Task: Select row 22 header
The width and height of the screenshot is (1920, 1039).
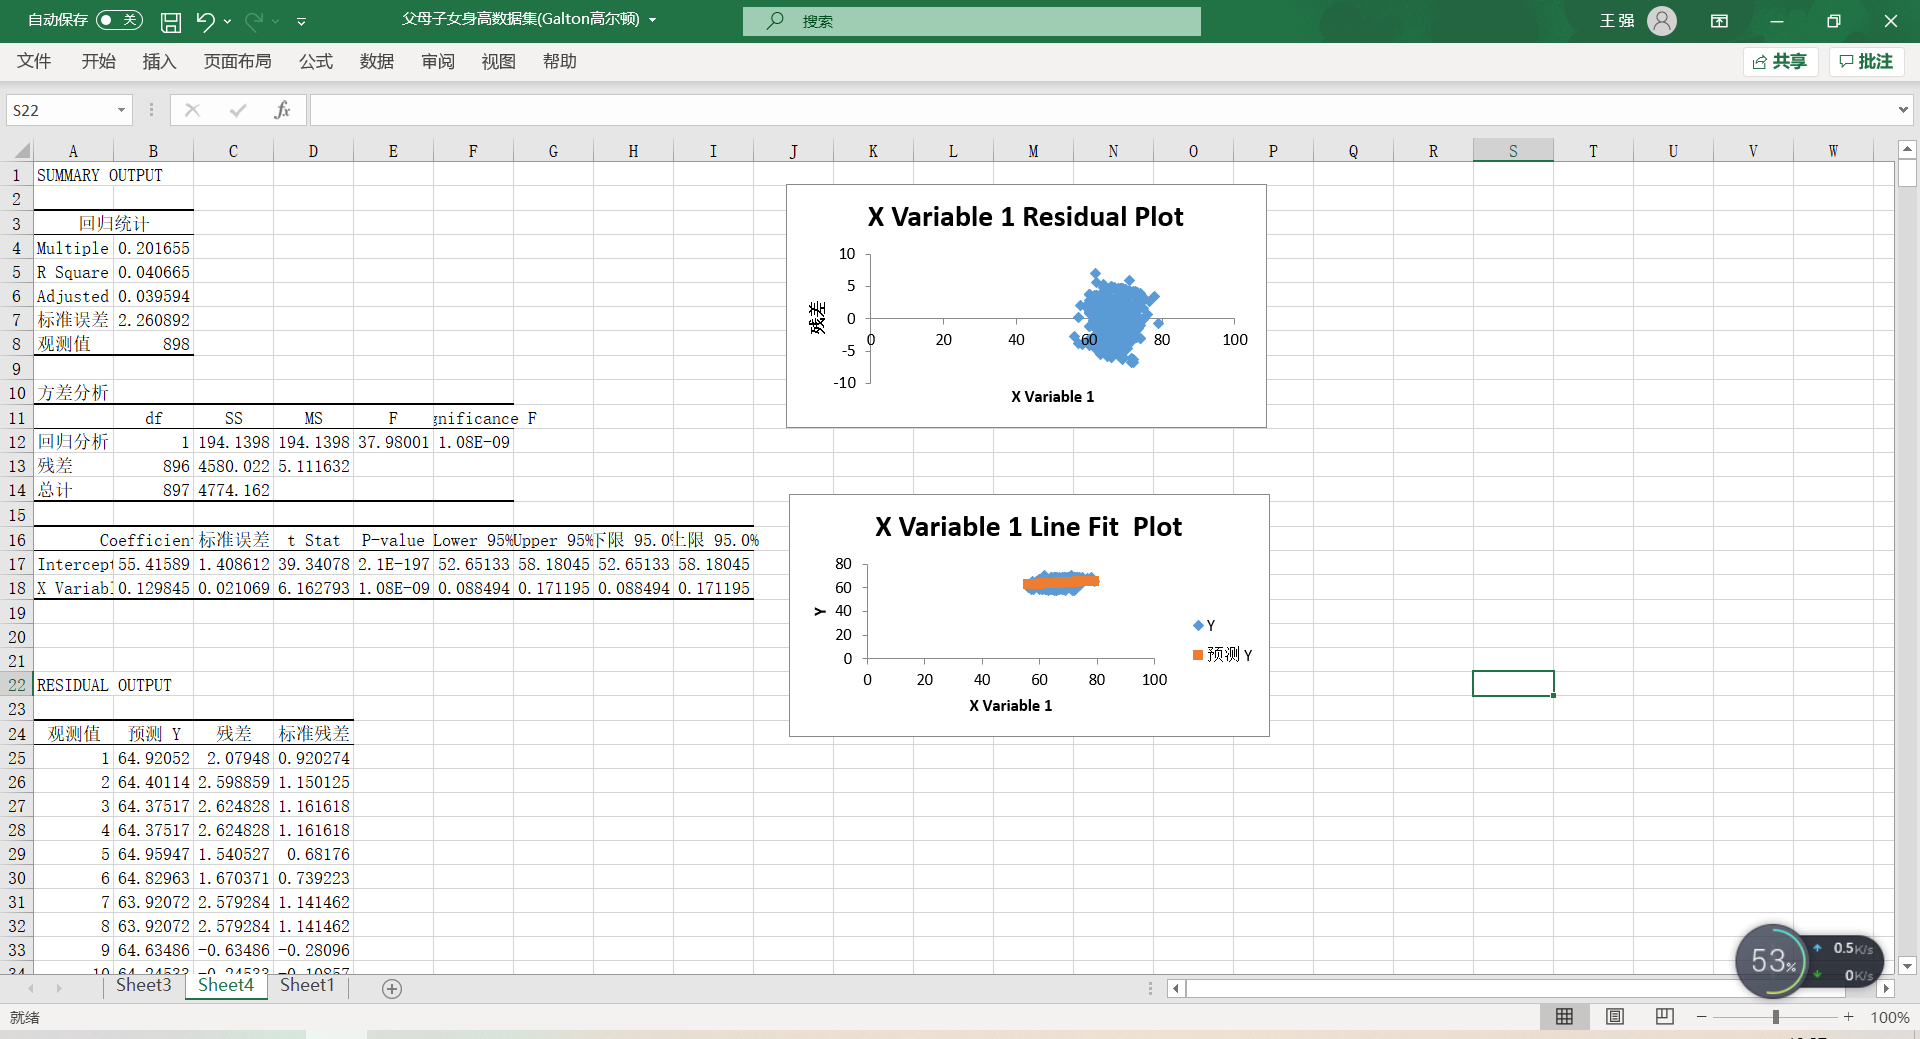Action: pos(17,685)
